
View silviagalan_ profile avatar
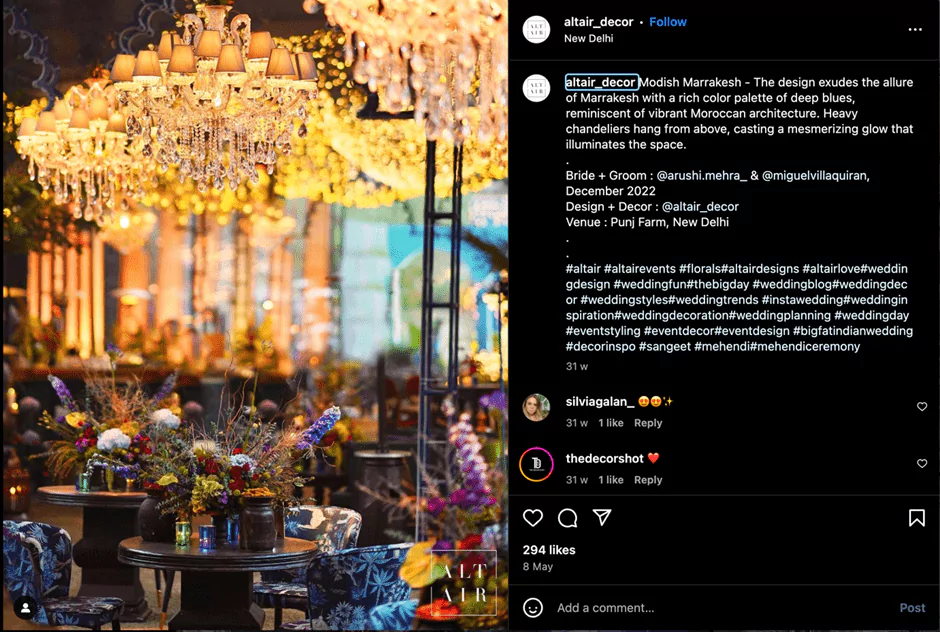point(536,408)
